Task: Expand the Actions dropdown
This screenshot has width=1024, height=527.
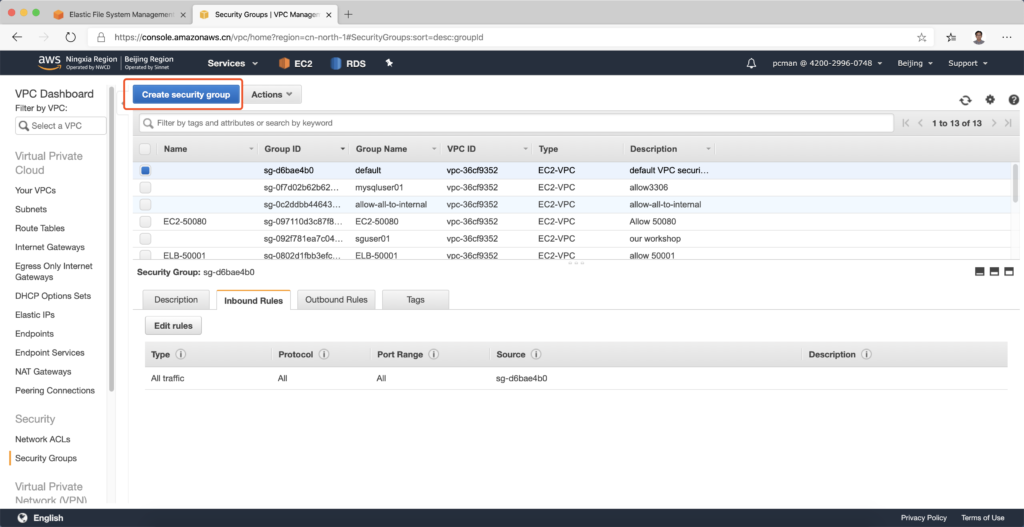Action: pyautogui.click(x=272, y=95)
